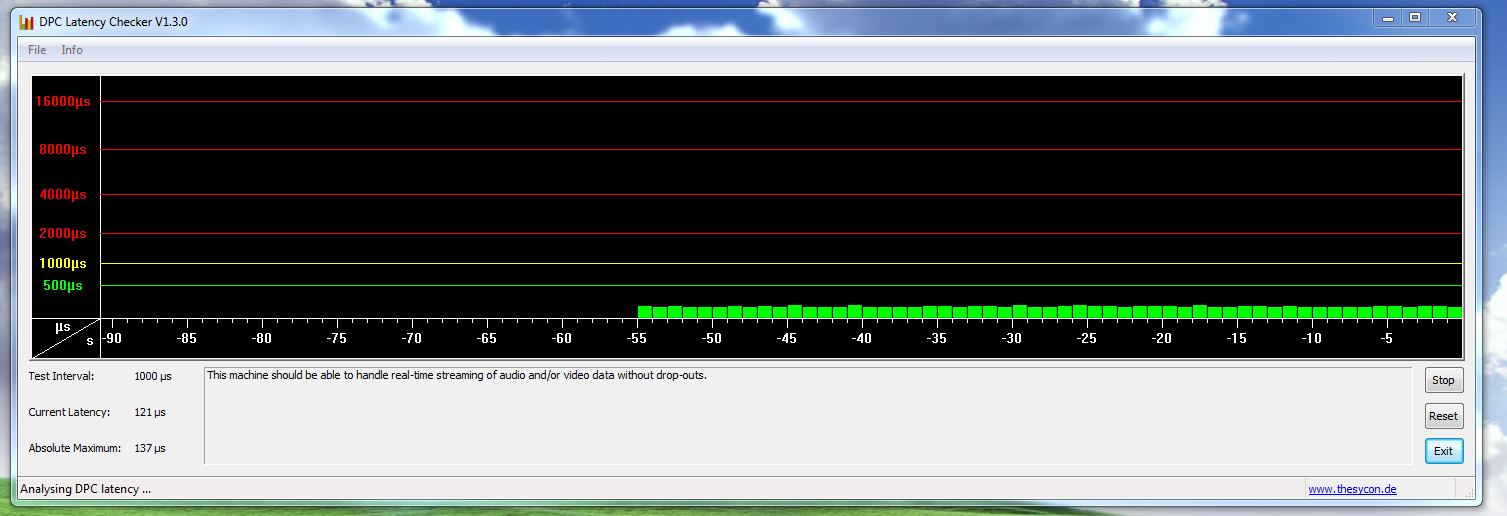Click the -5 time axis label
The width and height of the screenshot is (1507, 516).
[1386, 339]
